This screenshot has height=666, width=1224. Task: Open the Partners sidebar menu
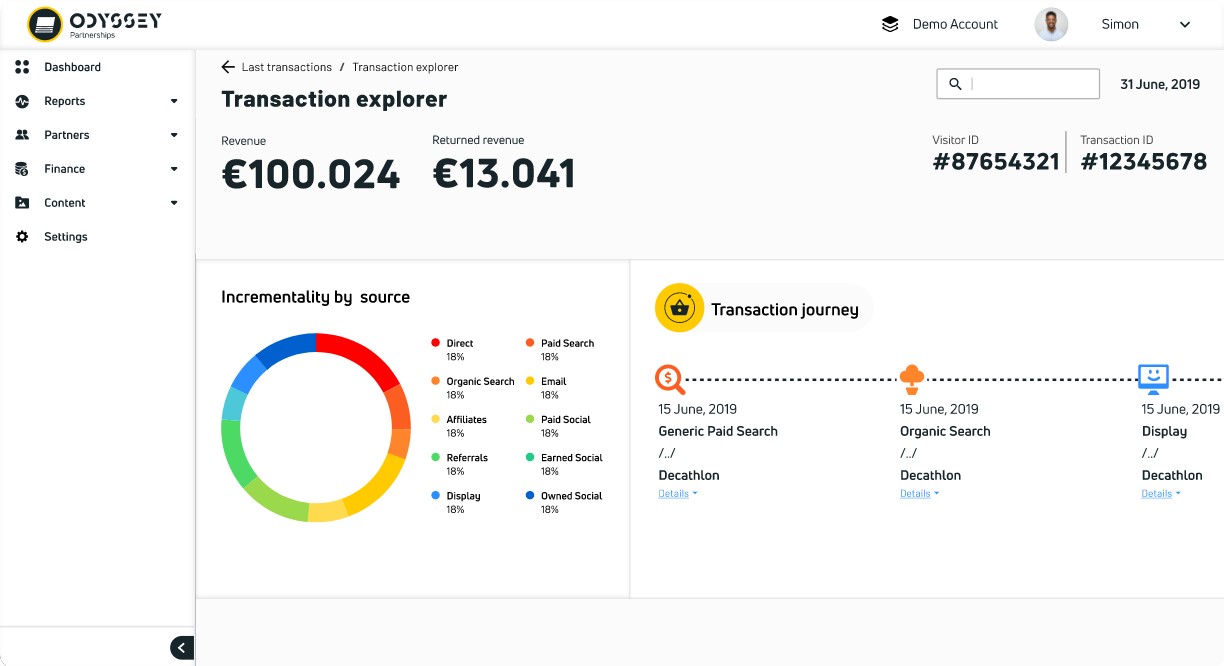point(66,135)
